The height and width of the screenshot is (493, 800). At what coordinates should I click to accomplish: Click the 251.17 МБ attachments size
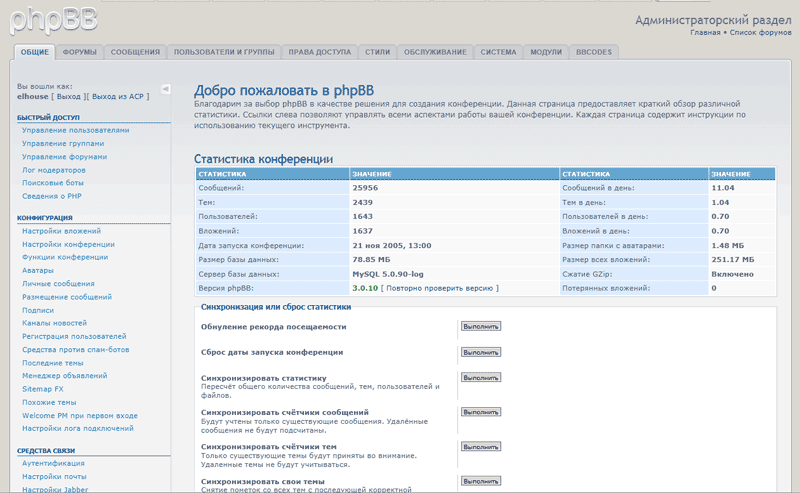pos(733,260)
